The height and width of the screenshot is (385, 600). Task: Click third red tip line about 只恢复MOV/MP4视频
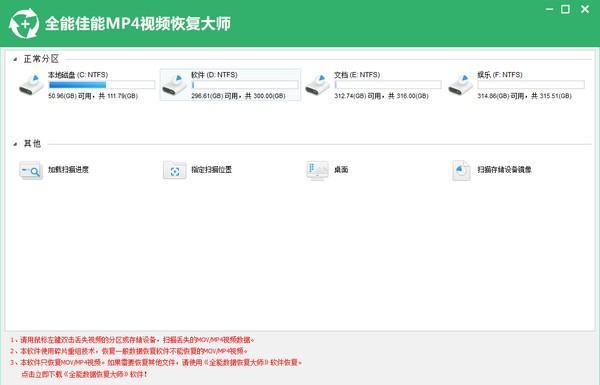tap(156, 362)
